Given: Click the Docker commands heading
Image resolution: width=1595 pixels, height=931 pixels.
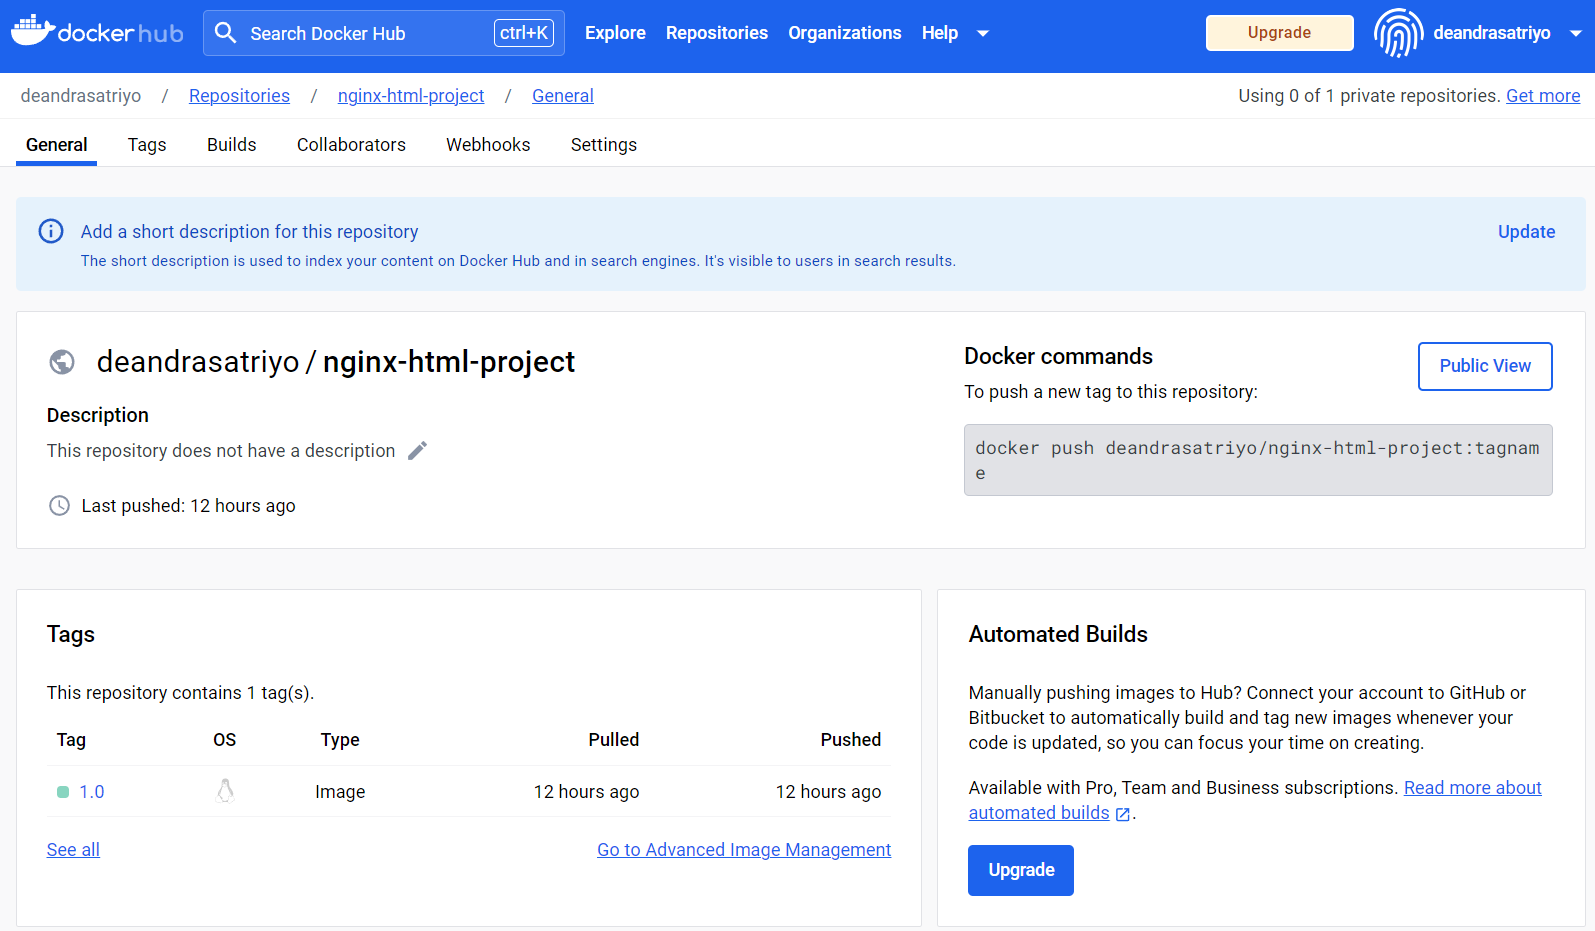Looking at the screenshot, I should pos(1058,357).
